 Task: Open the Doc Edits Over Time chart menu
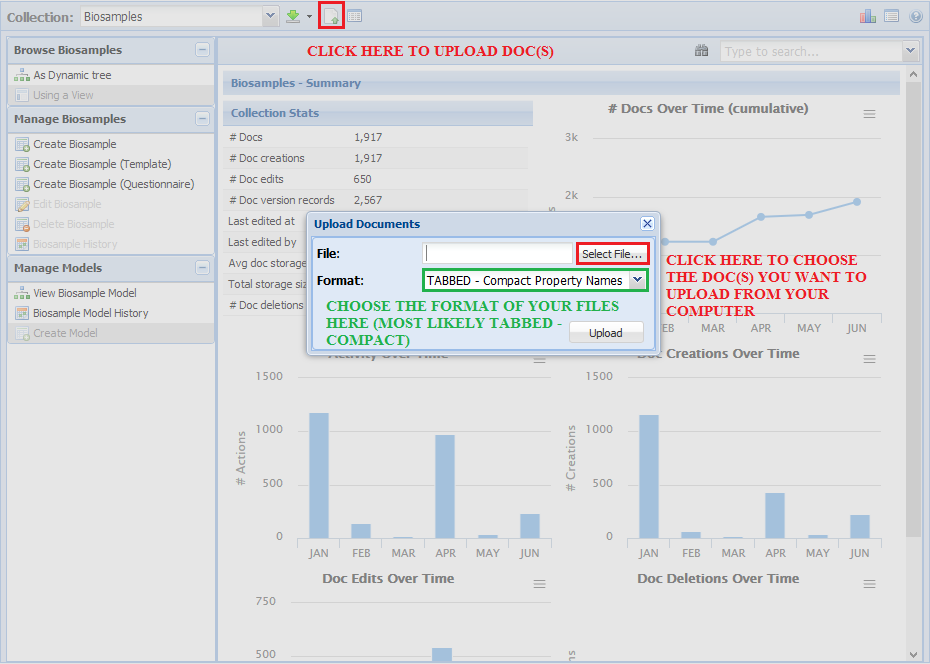click(x=540, y=584)
